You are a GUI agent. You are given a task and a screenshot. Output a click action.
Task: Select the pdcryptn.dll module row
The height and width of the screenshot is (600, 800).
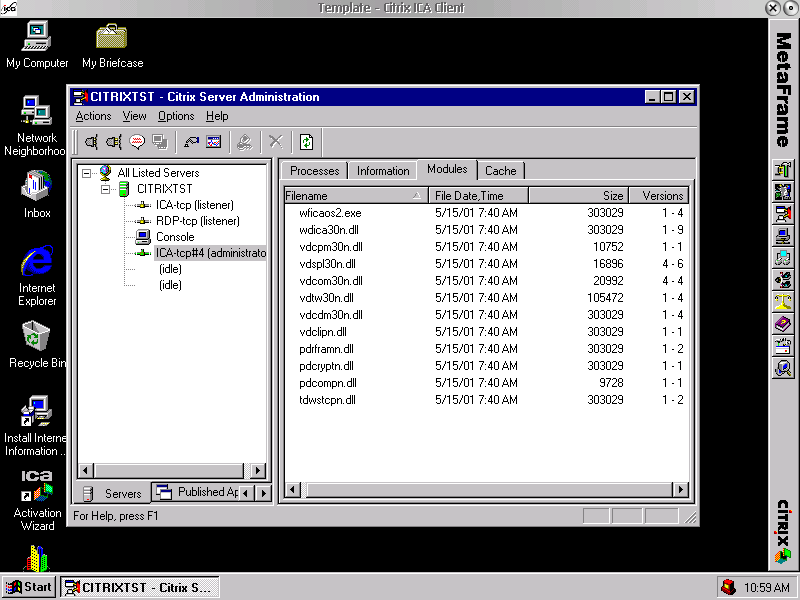[486, 366]
